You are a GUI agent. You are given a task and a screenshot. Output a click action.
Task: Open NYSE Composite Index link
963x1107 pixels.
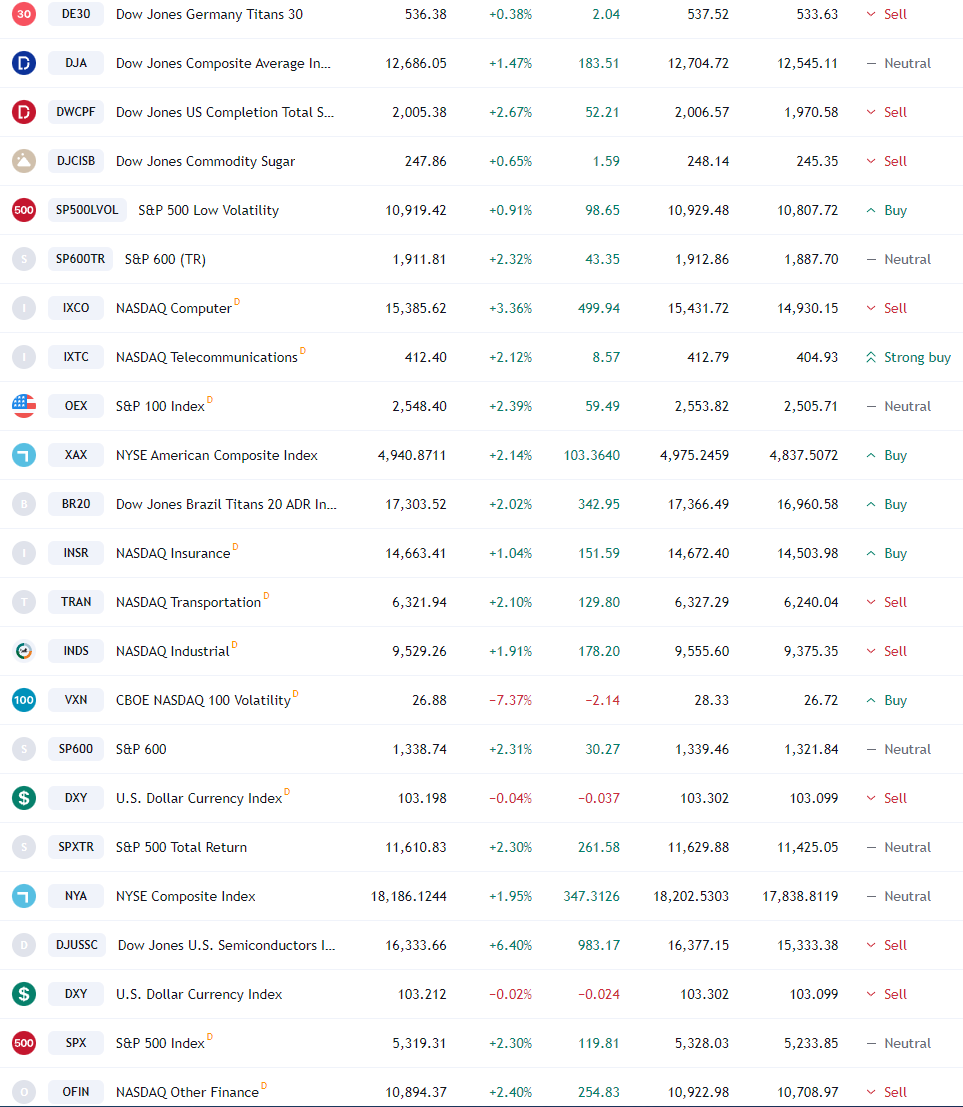186,897
